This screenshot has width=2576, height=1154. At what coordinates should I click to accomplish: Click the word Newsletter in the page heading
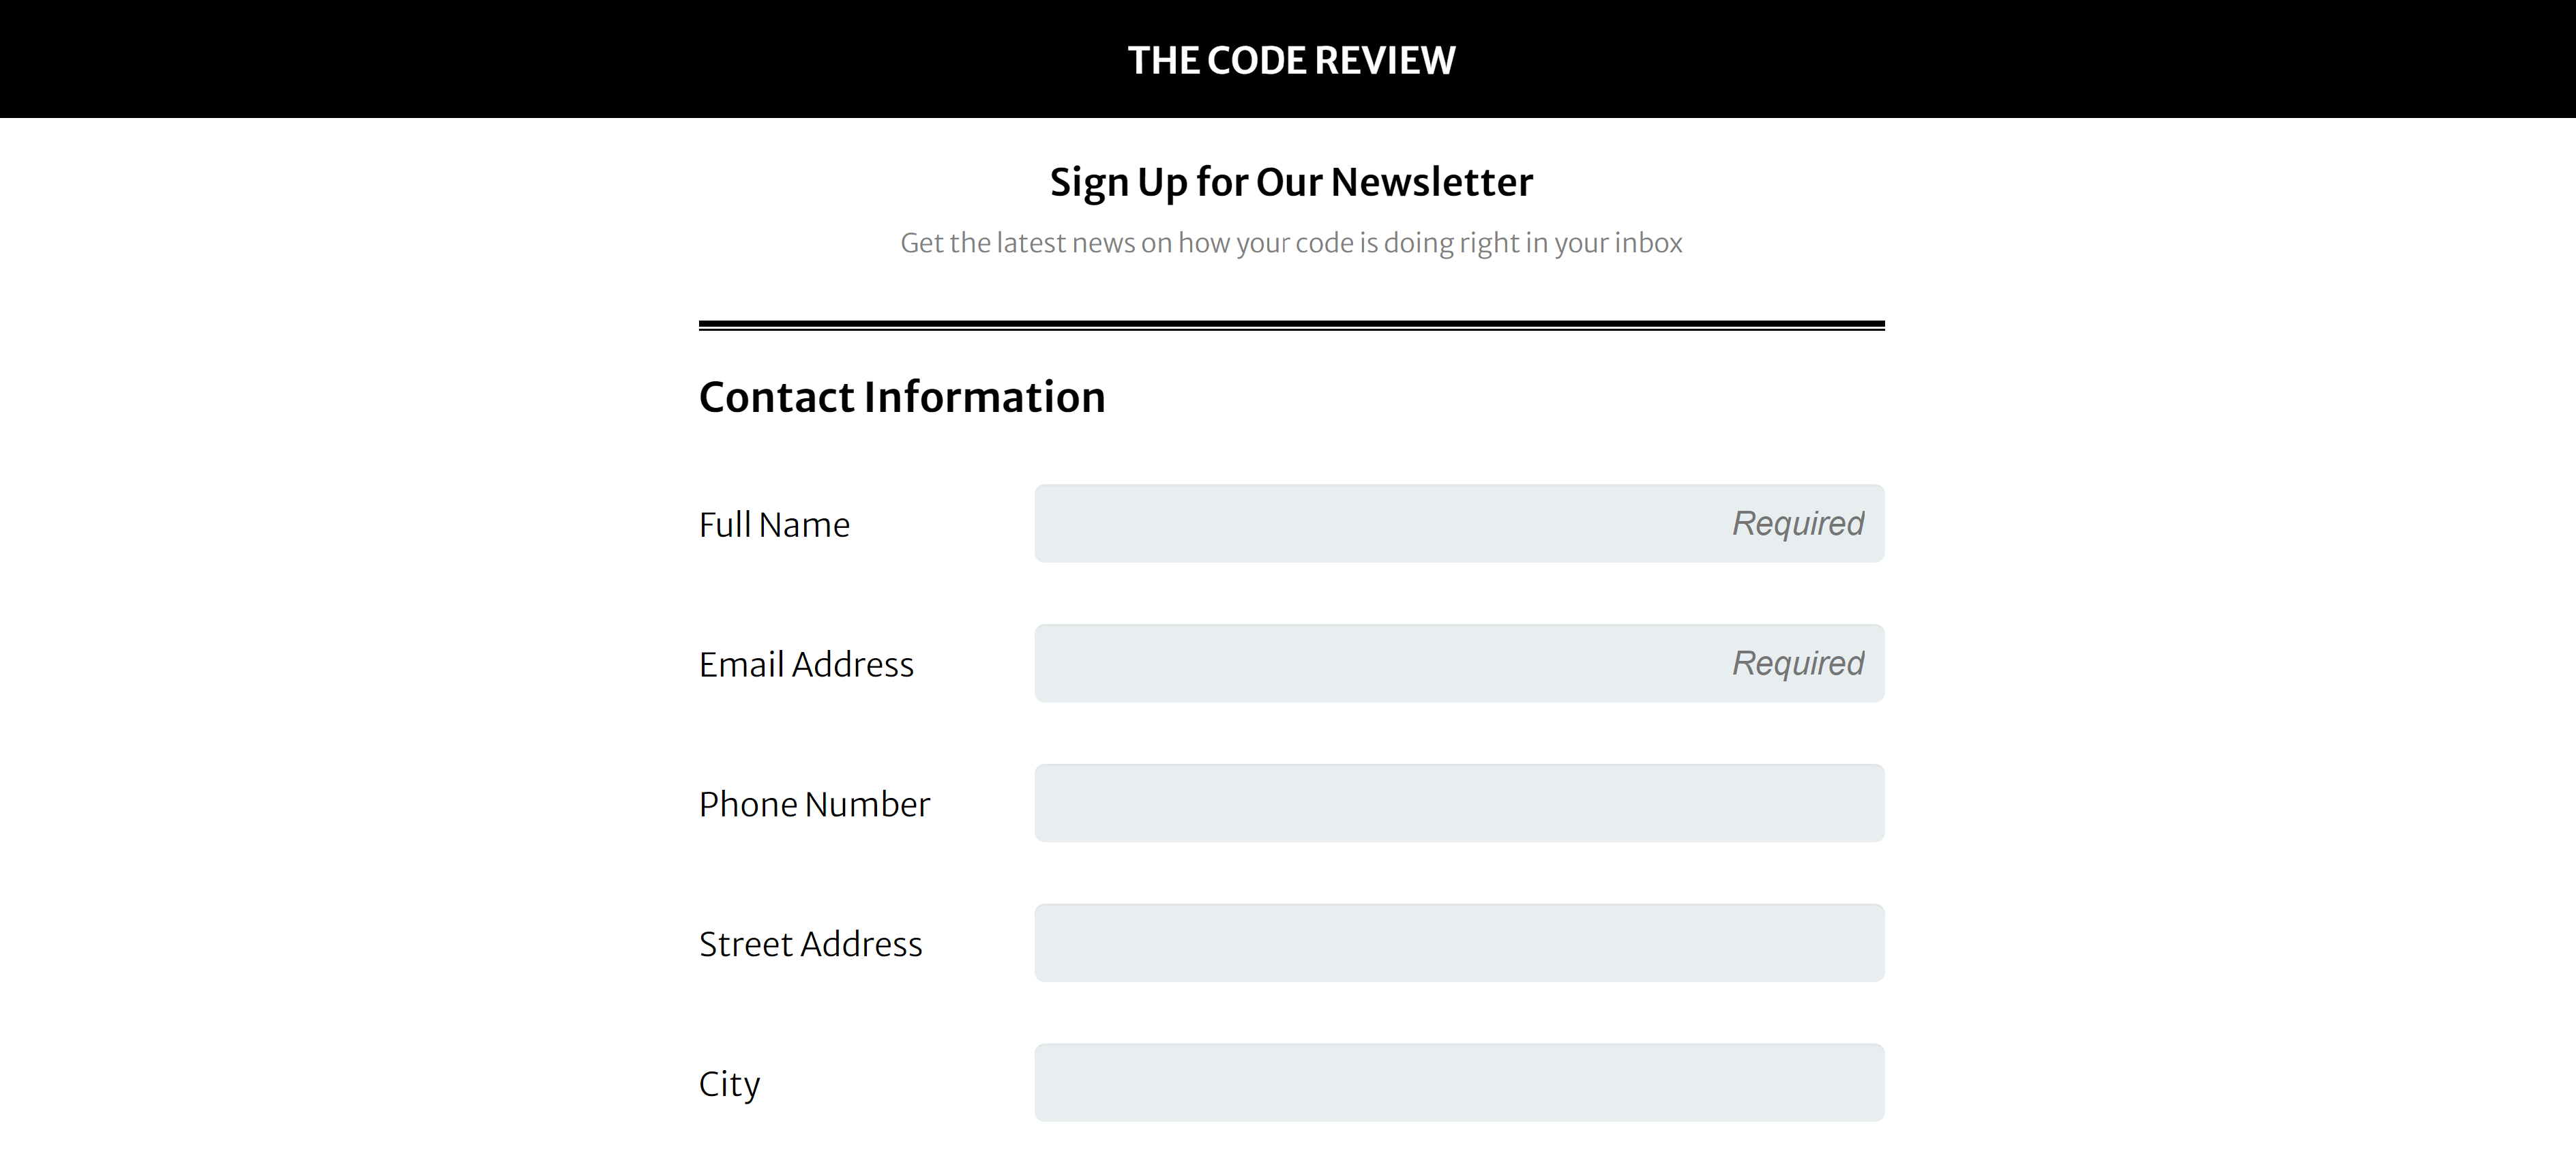[1431, 182]
